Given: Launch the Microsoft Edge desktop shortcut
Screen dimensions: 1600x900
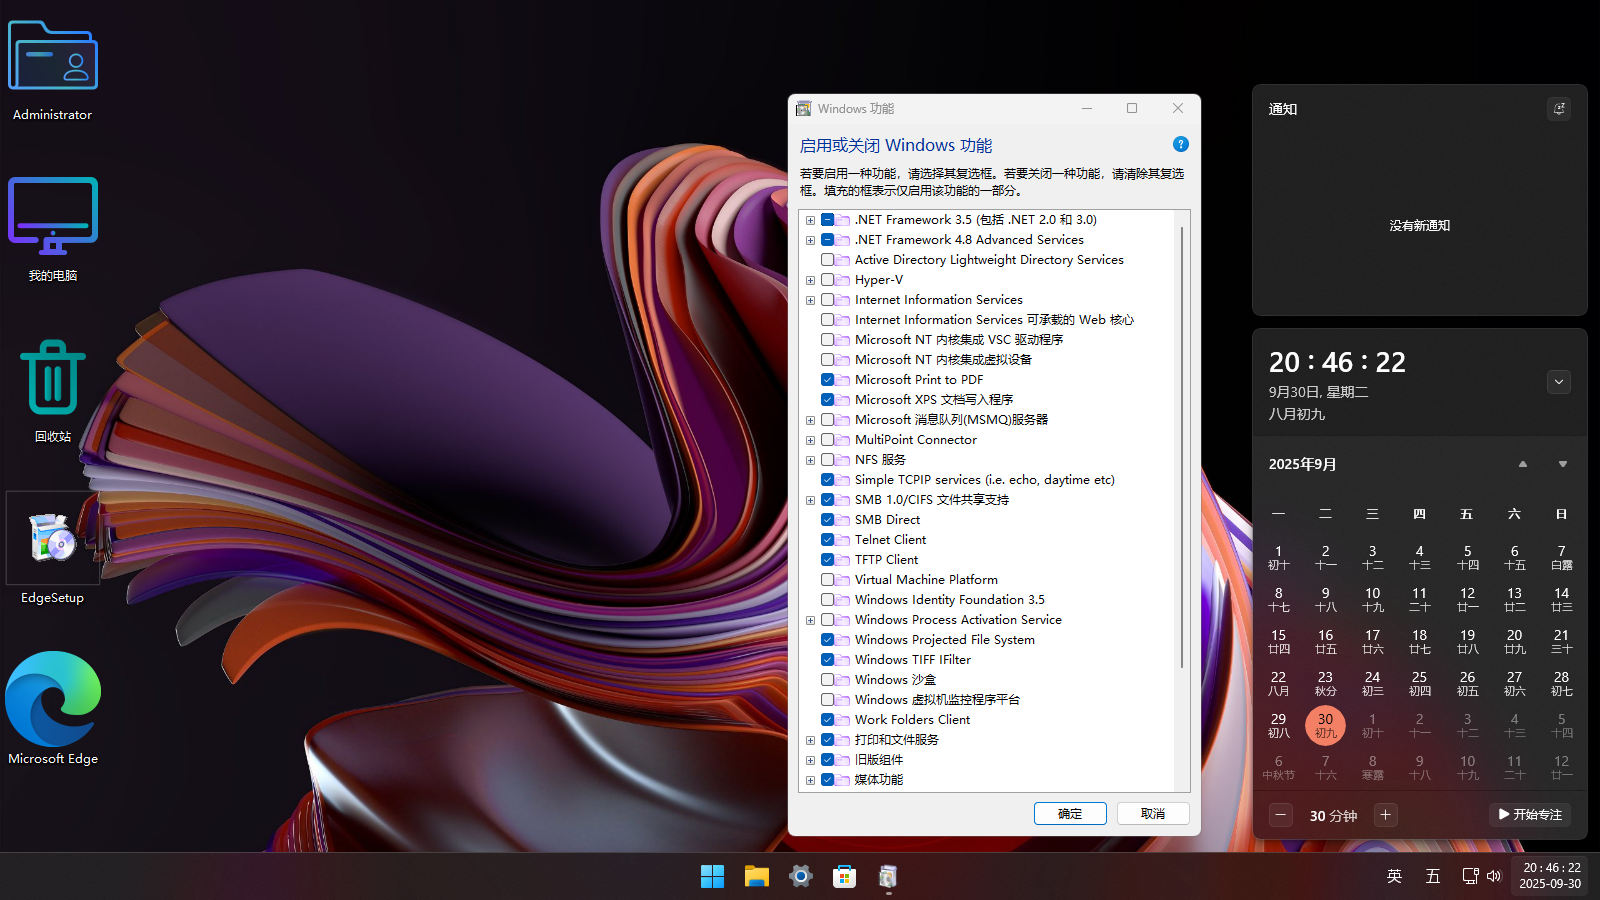Looking at the screenshot, I should [52, 709].
